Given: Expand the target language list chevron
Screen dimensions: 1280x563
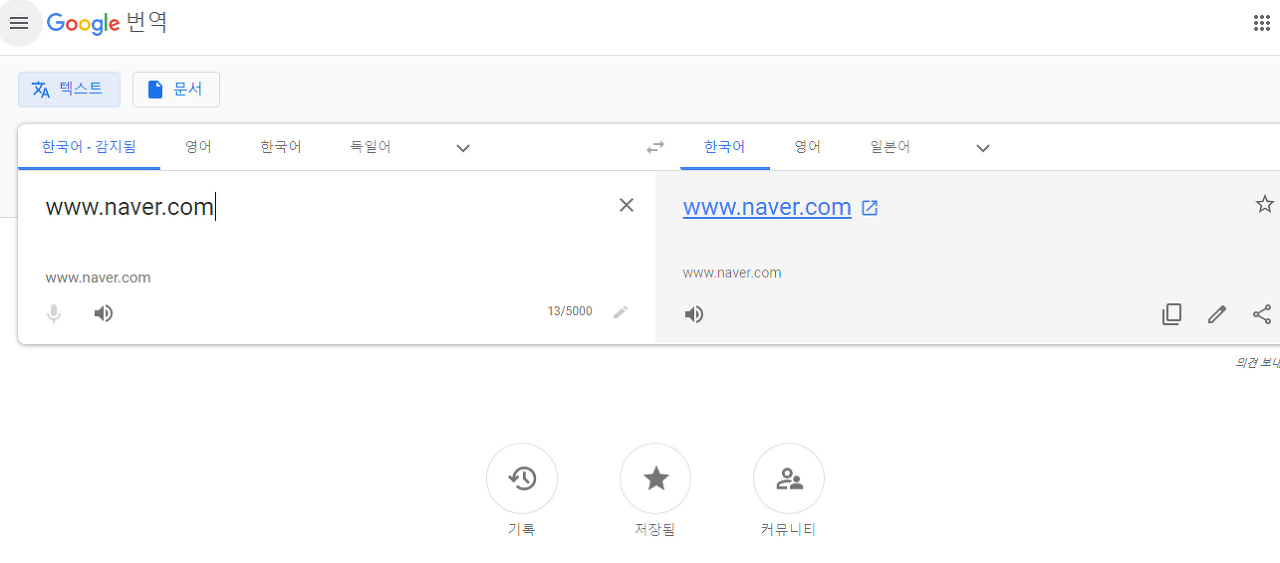Looking at the screenshot, I should tap(983, 148).
